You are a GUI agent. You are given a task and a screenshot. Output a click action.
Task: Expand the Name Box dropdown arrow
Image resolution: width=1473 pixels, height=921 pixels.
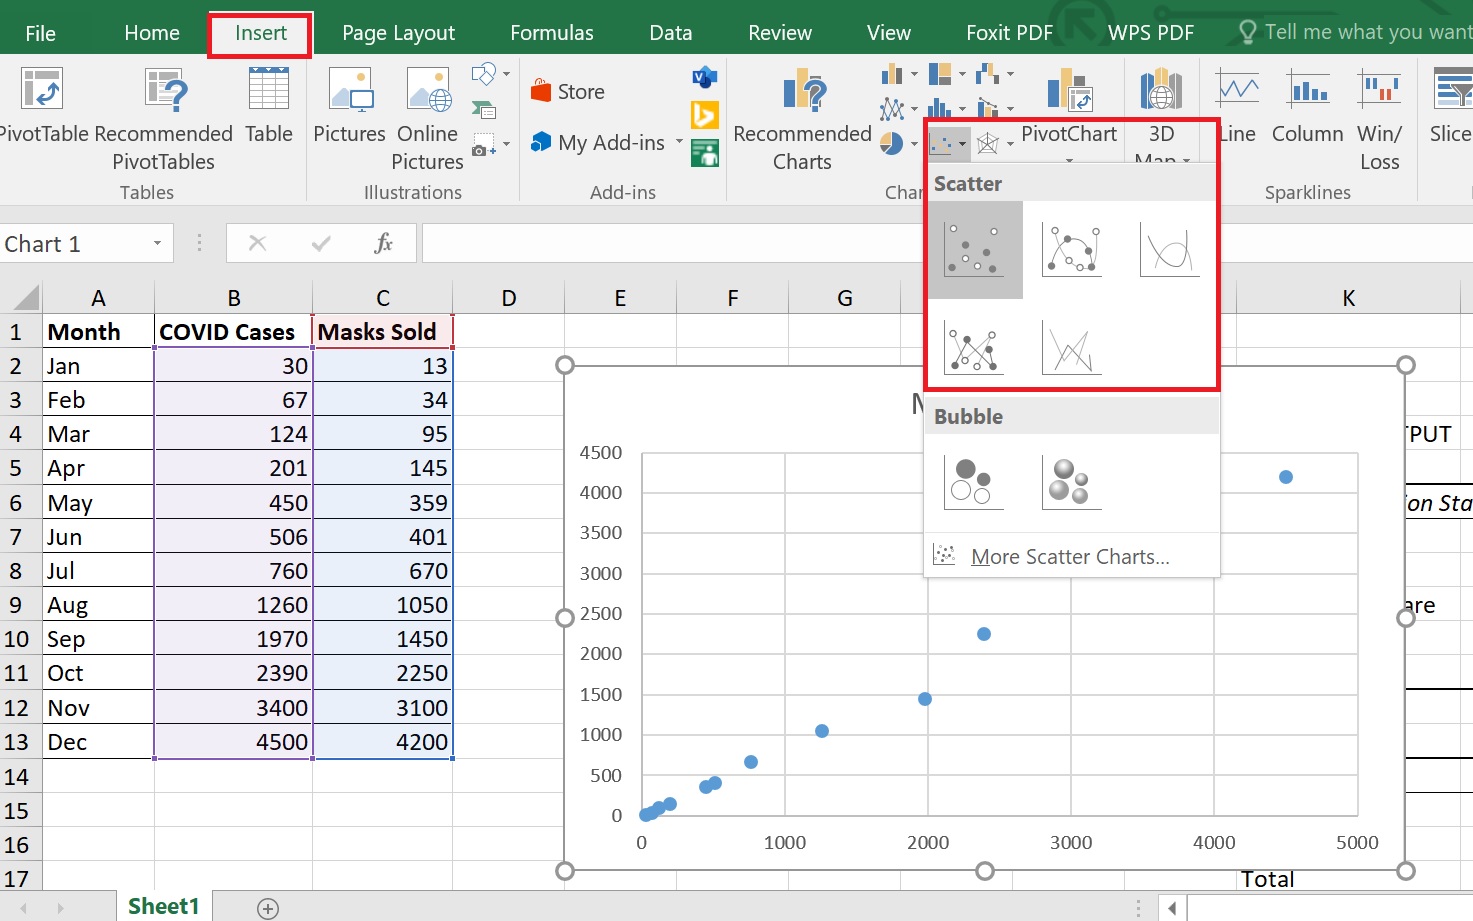157,244
